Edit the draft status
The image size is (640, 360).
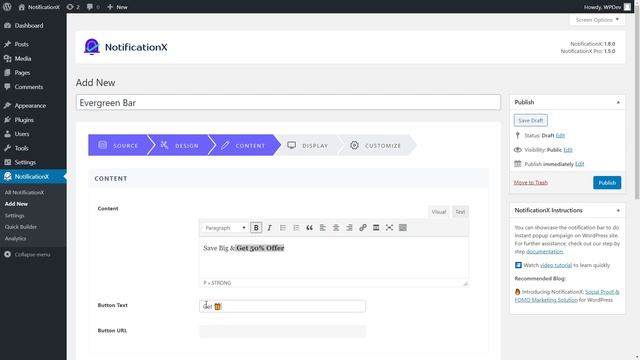click(560, 136)
